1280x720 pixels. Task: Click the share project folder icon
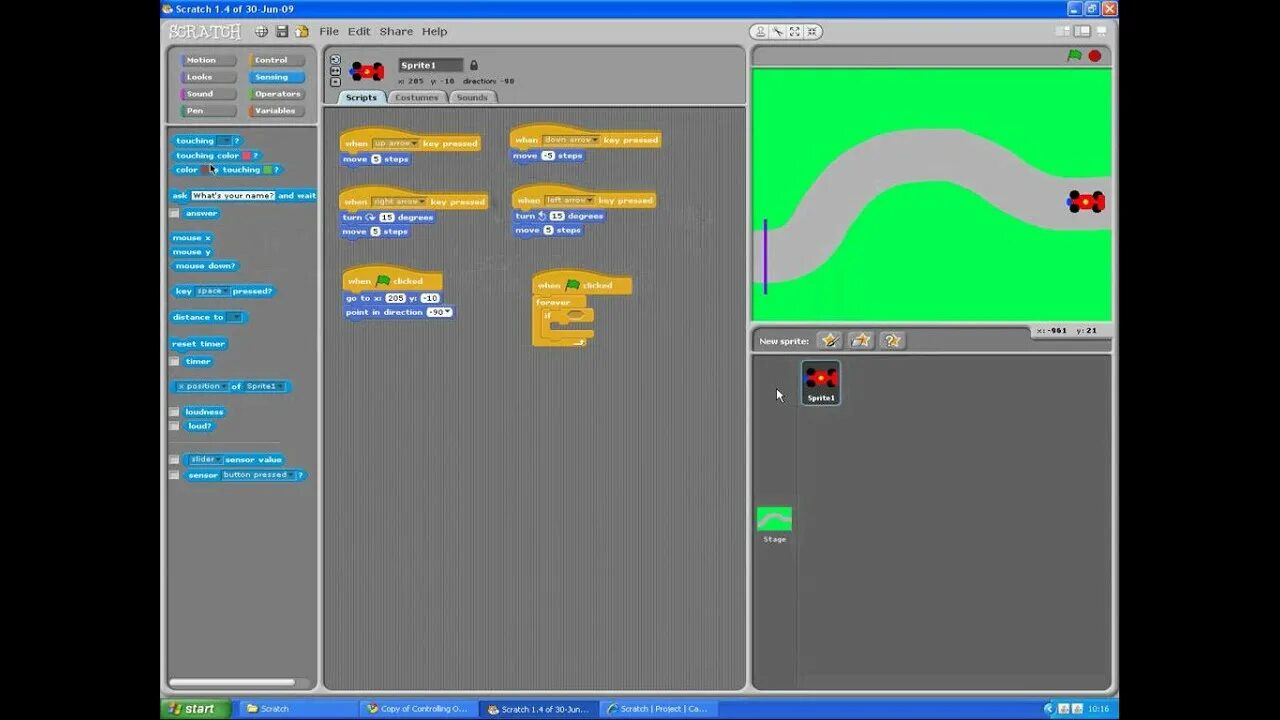click(302, 32)
